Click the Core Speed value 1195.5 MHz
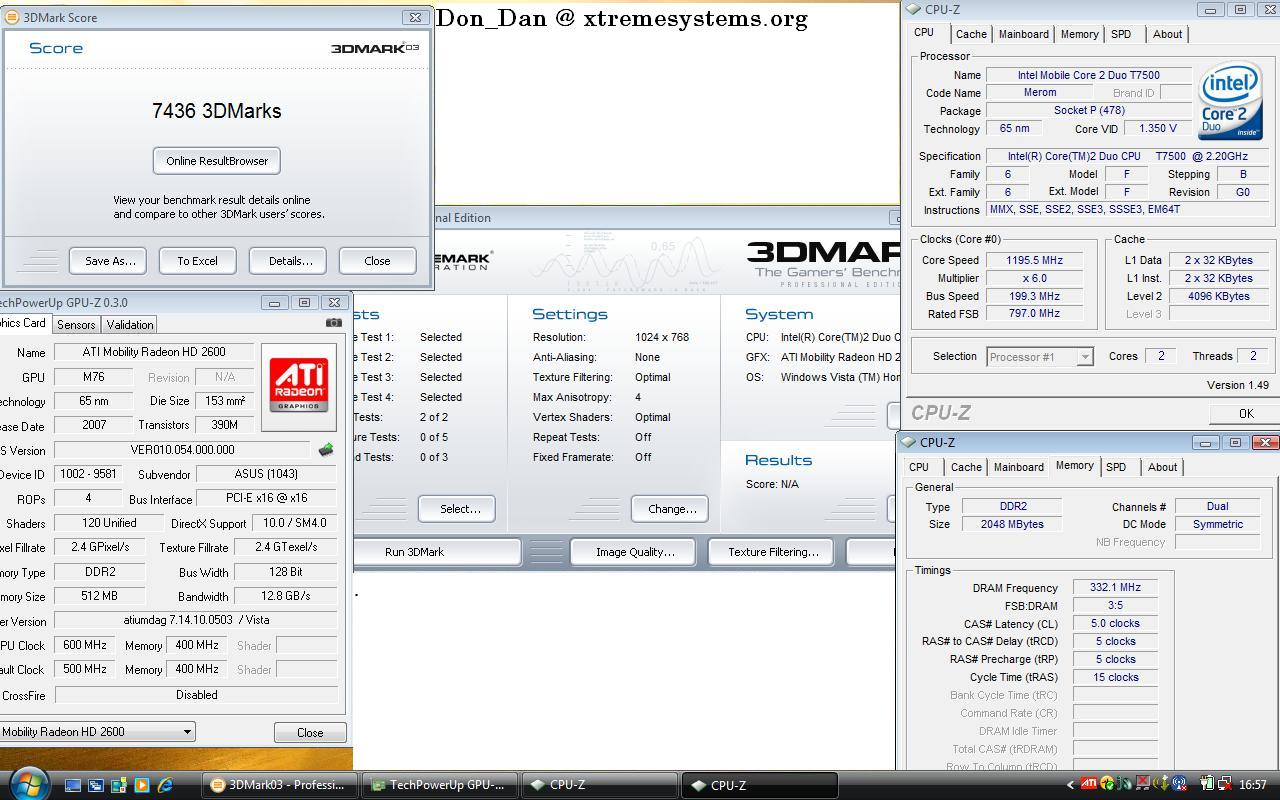The image size is (1280, 800). point(1035,260)
